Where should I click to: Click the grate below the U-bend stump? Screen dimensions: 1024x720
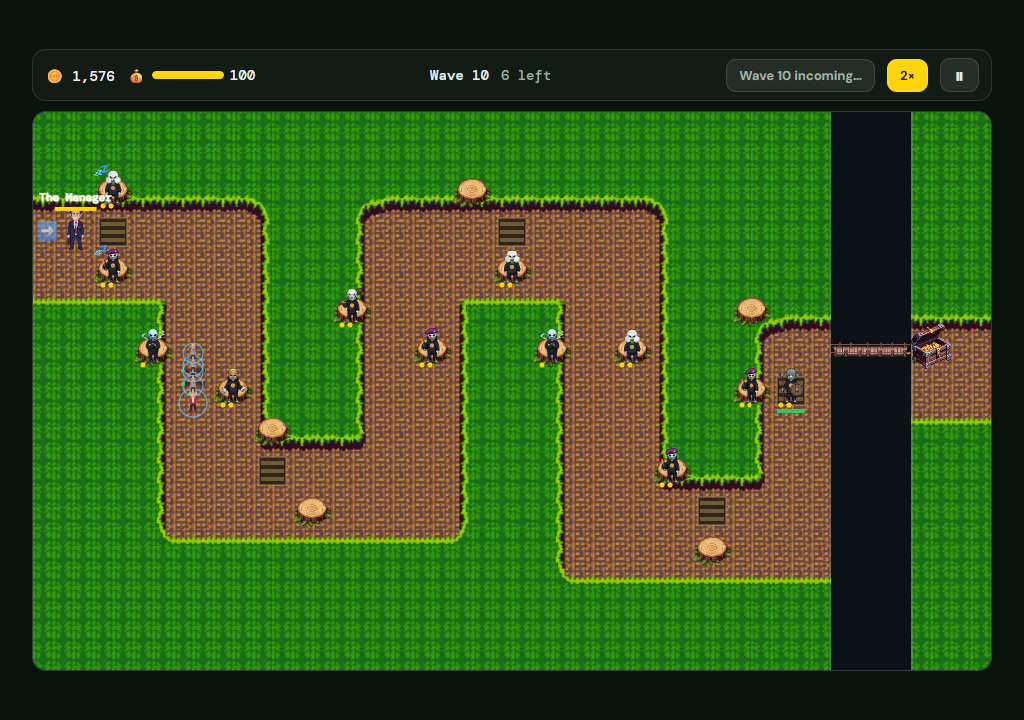coord(272,470)
